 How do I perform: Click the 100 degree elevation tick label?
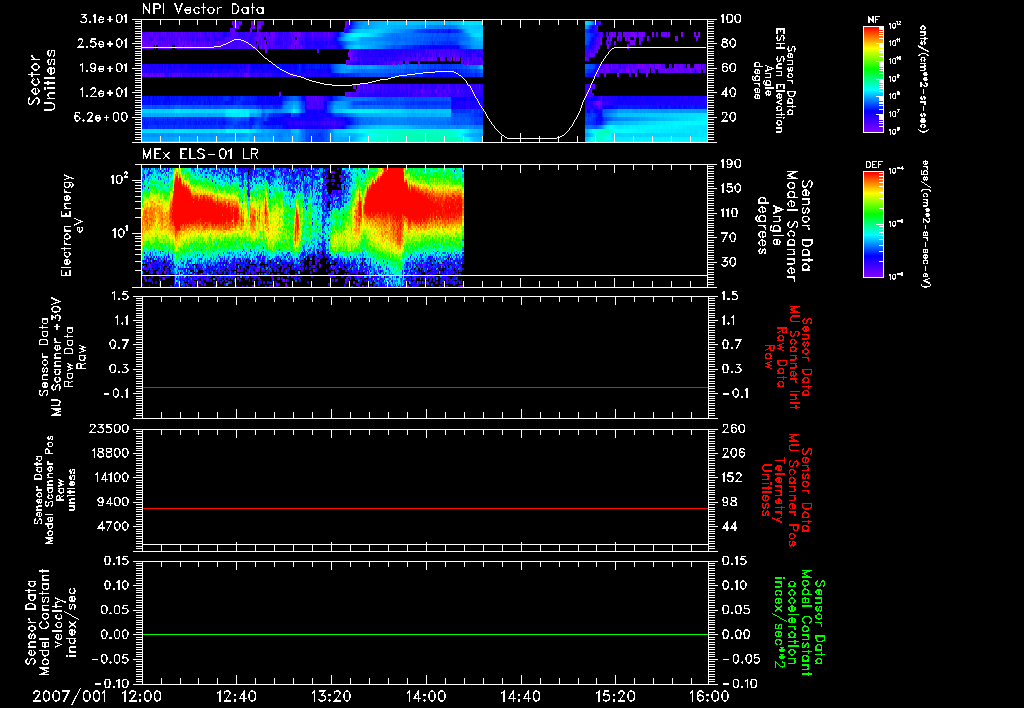(731, 19)
